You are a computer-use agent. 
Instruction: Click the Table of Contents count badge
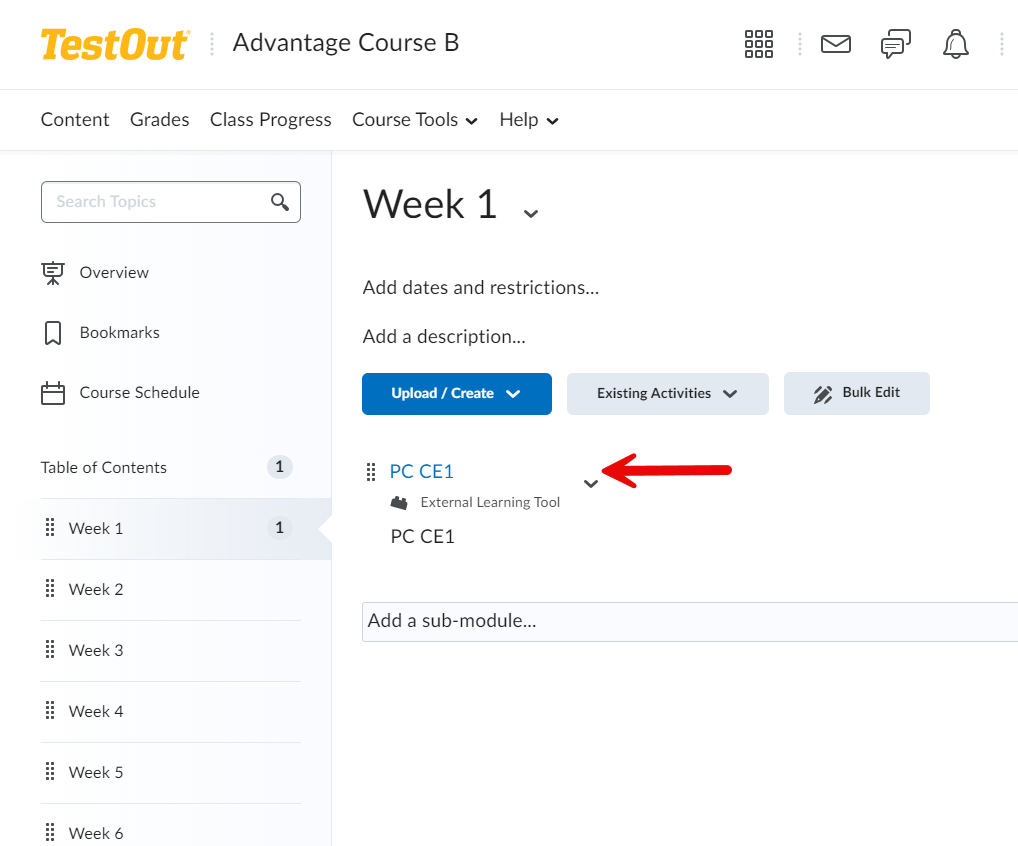click(x=280, y=467)
